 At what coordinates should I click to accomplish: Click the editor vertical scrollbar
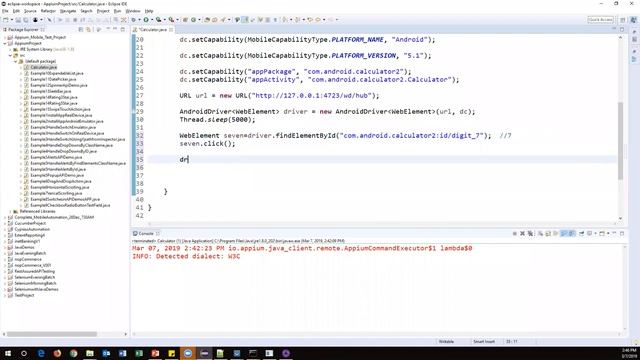point(620,141)
